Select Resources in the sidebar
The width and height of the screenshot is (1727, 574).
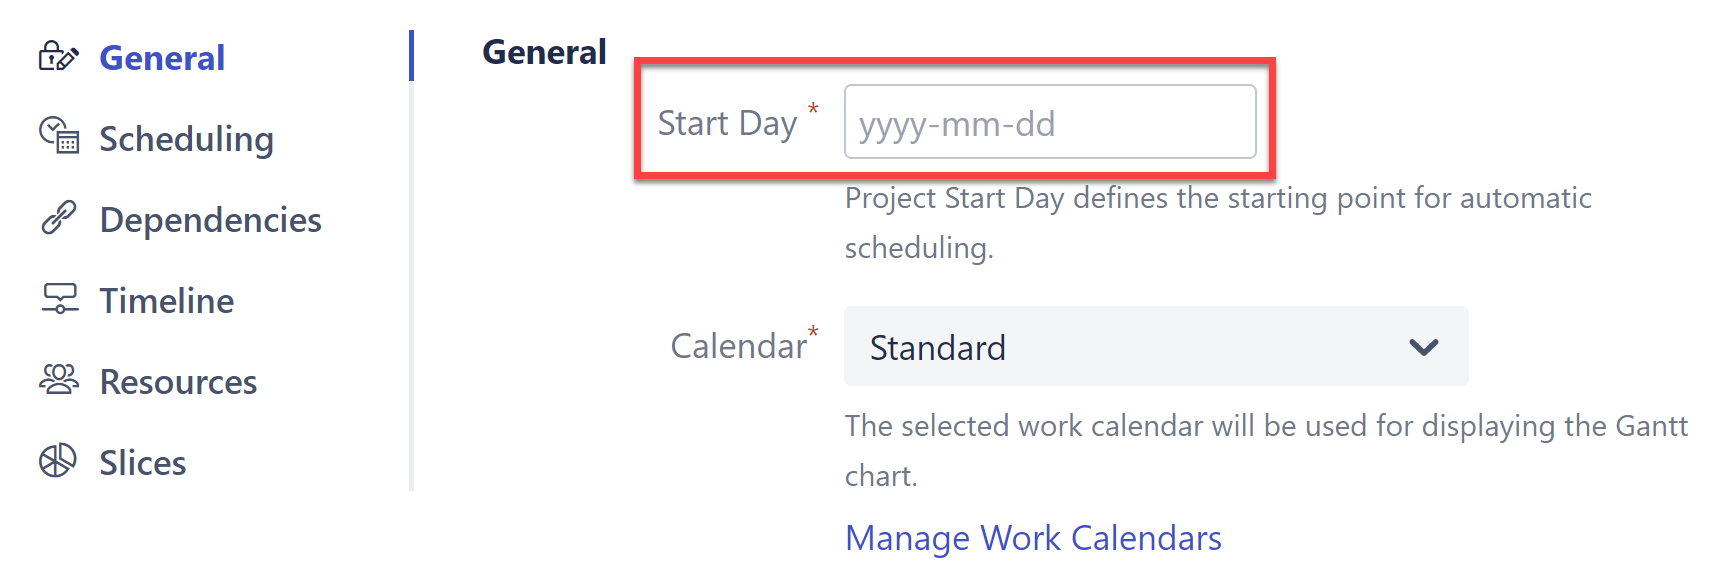click(178, 382)
